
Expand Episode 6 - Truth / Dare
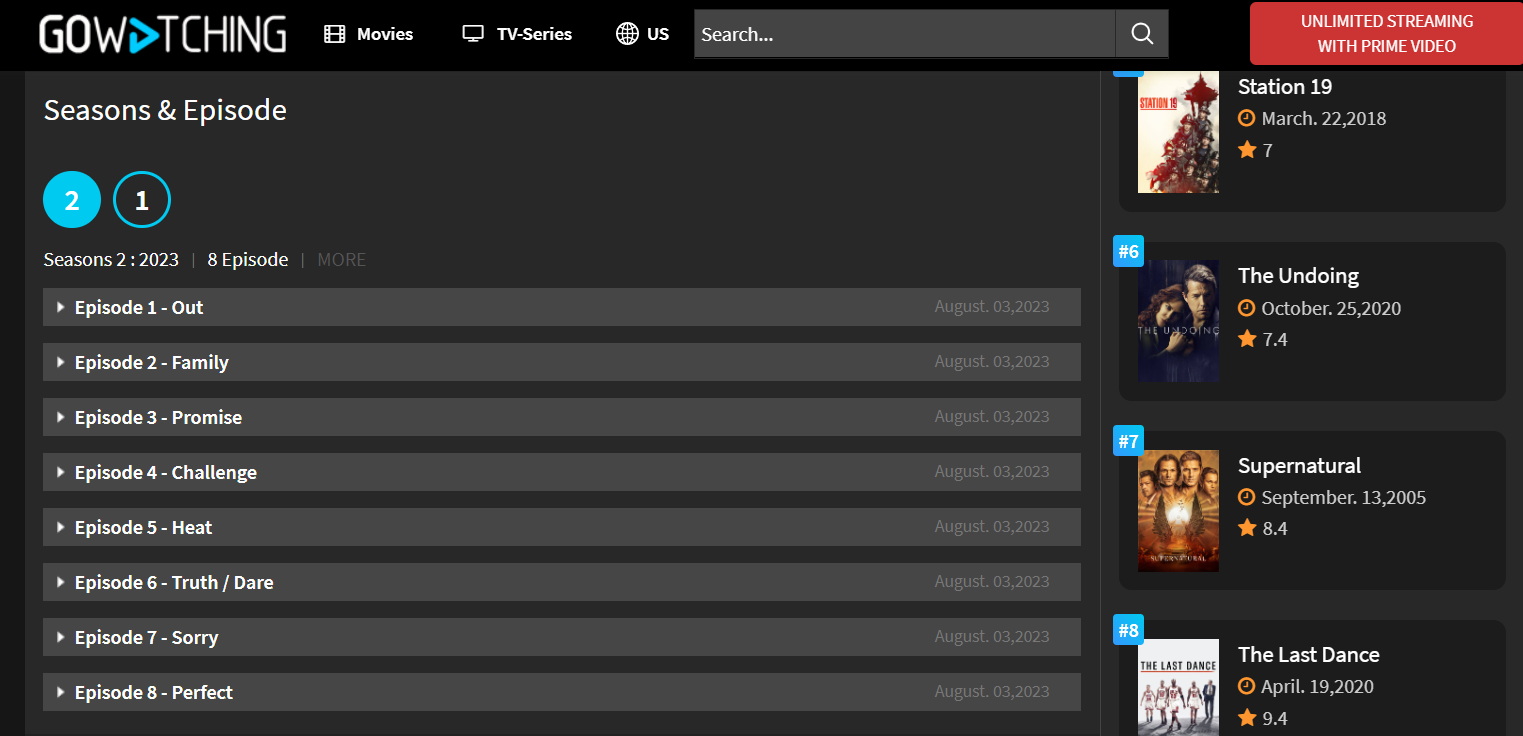[x=173, y=582]
